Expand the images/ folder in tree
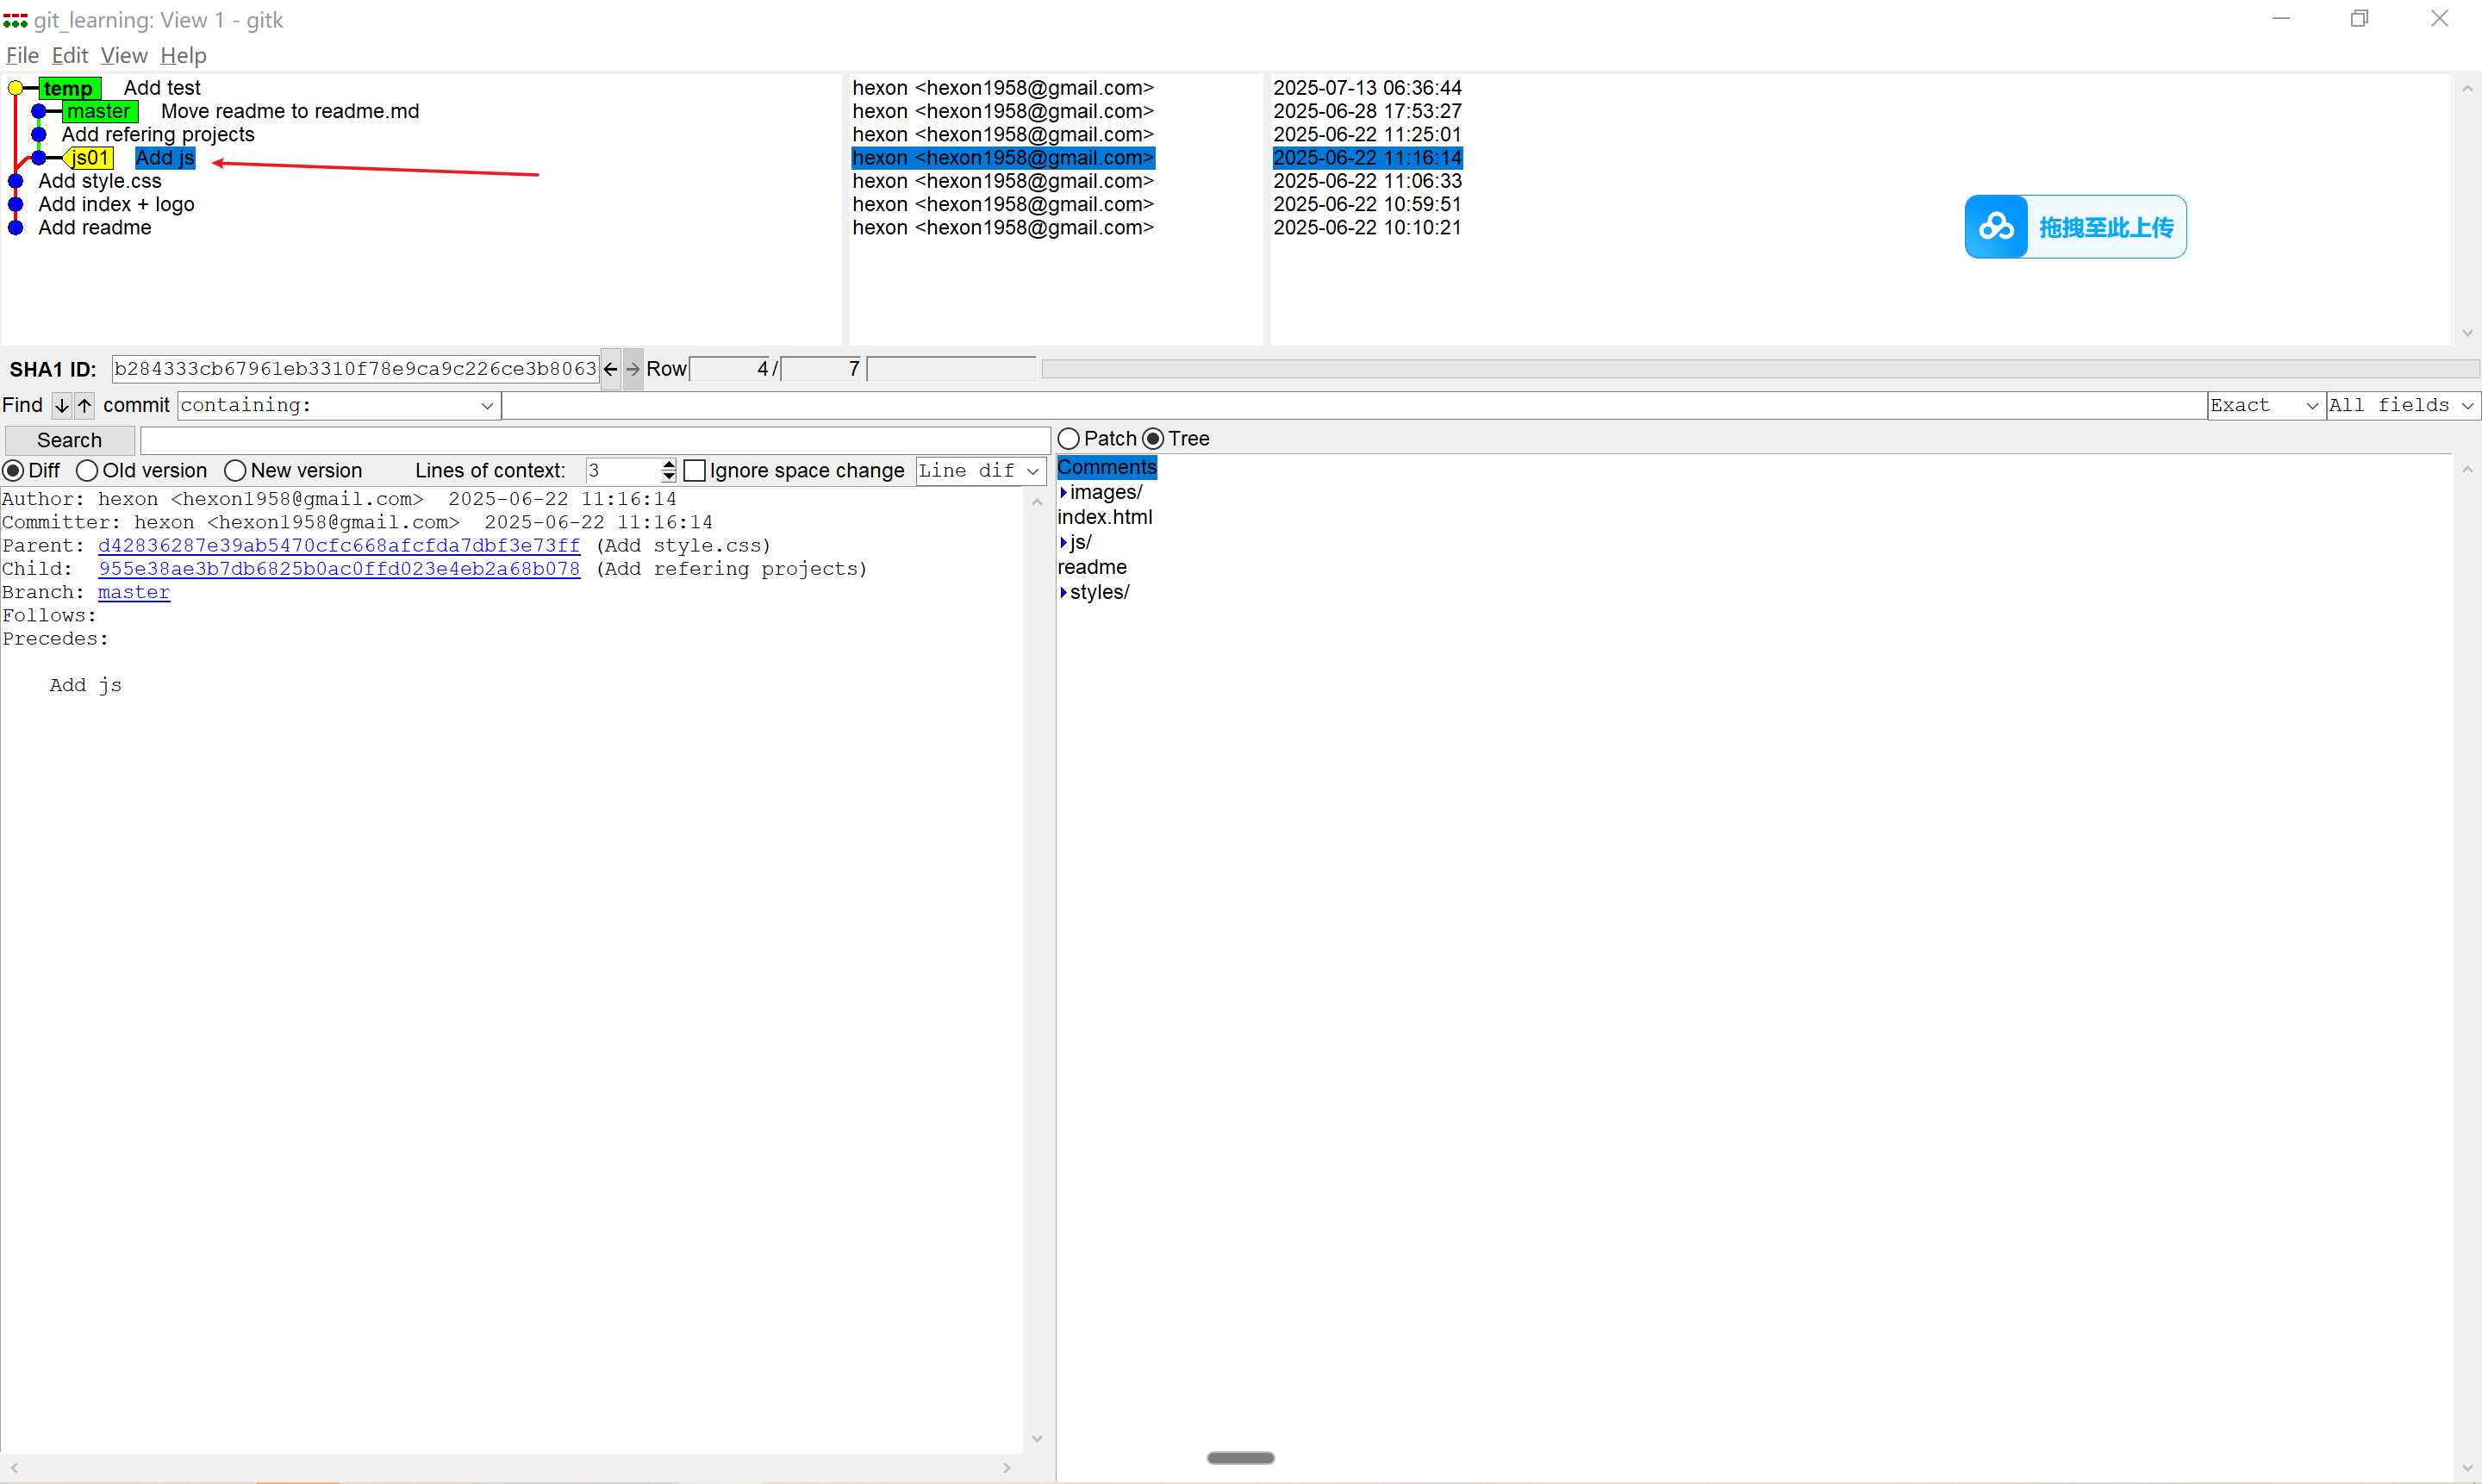The width and height of the screenshot is (2482, 1484). coord(1064,493)
